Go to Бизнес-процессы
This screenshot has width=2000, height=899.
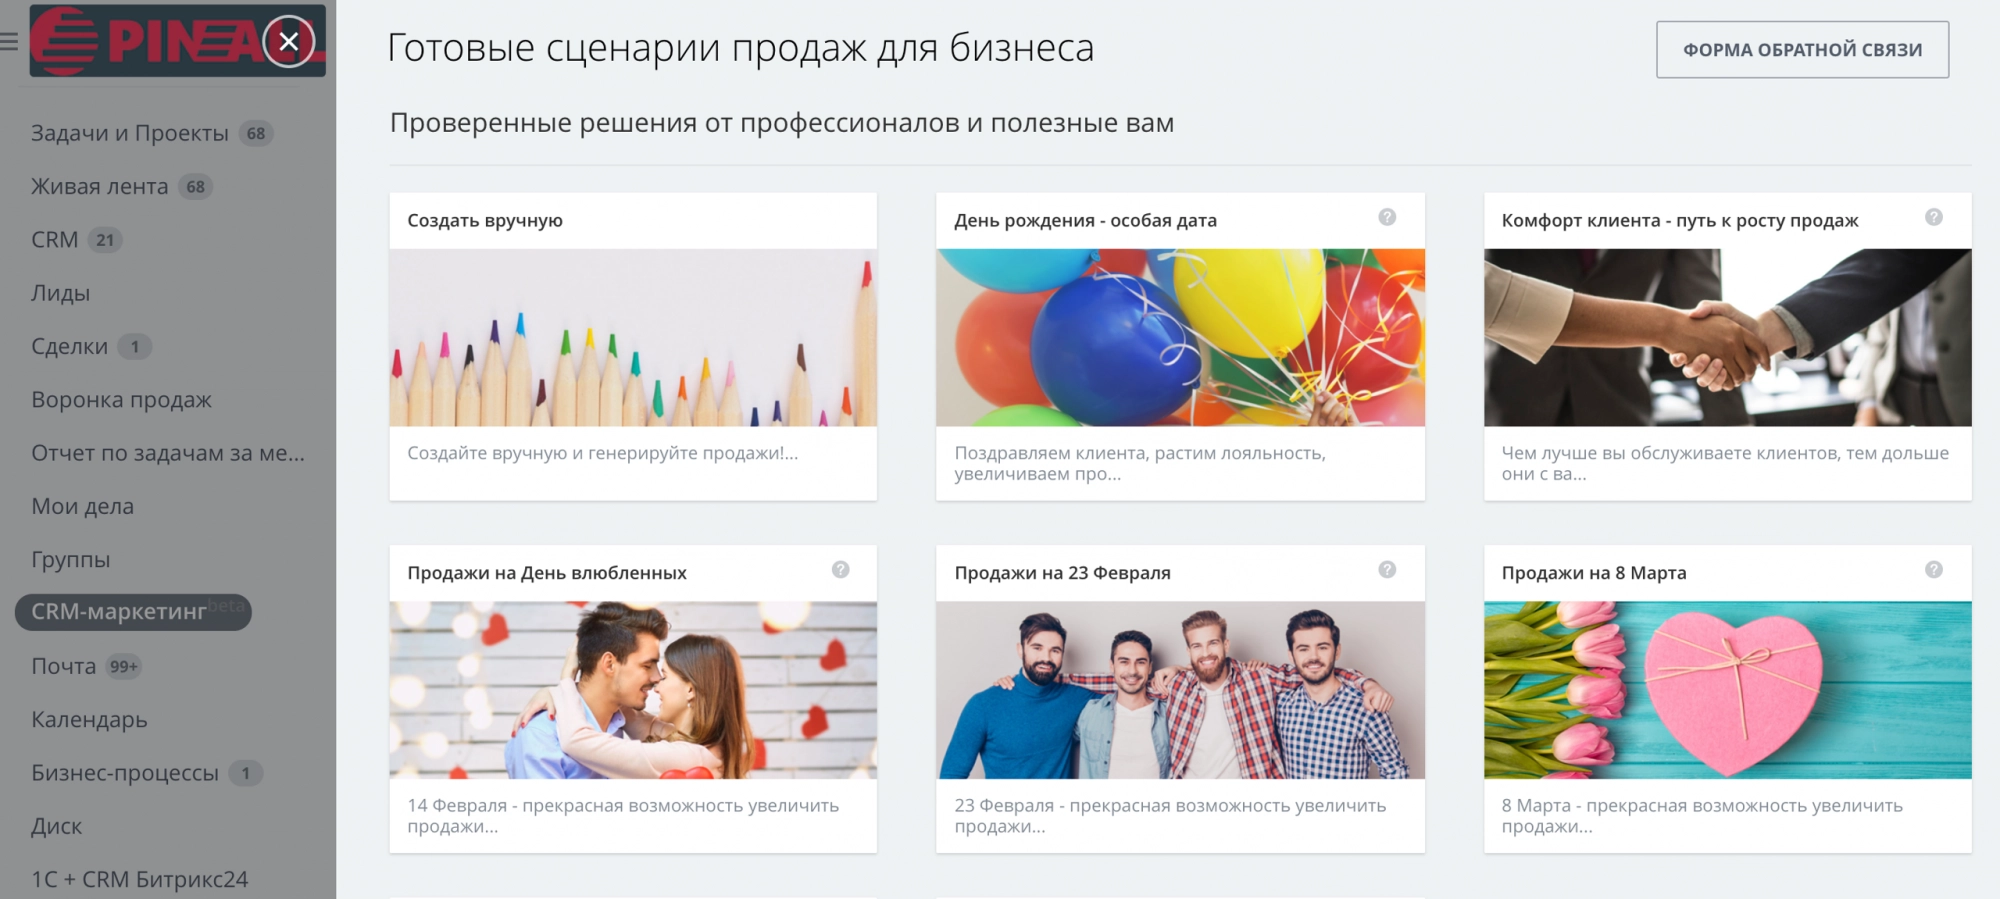[x=125, y=773]
